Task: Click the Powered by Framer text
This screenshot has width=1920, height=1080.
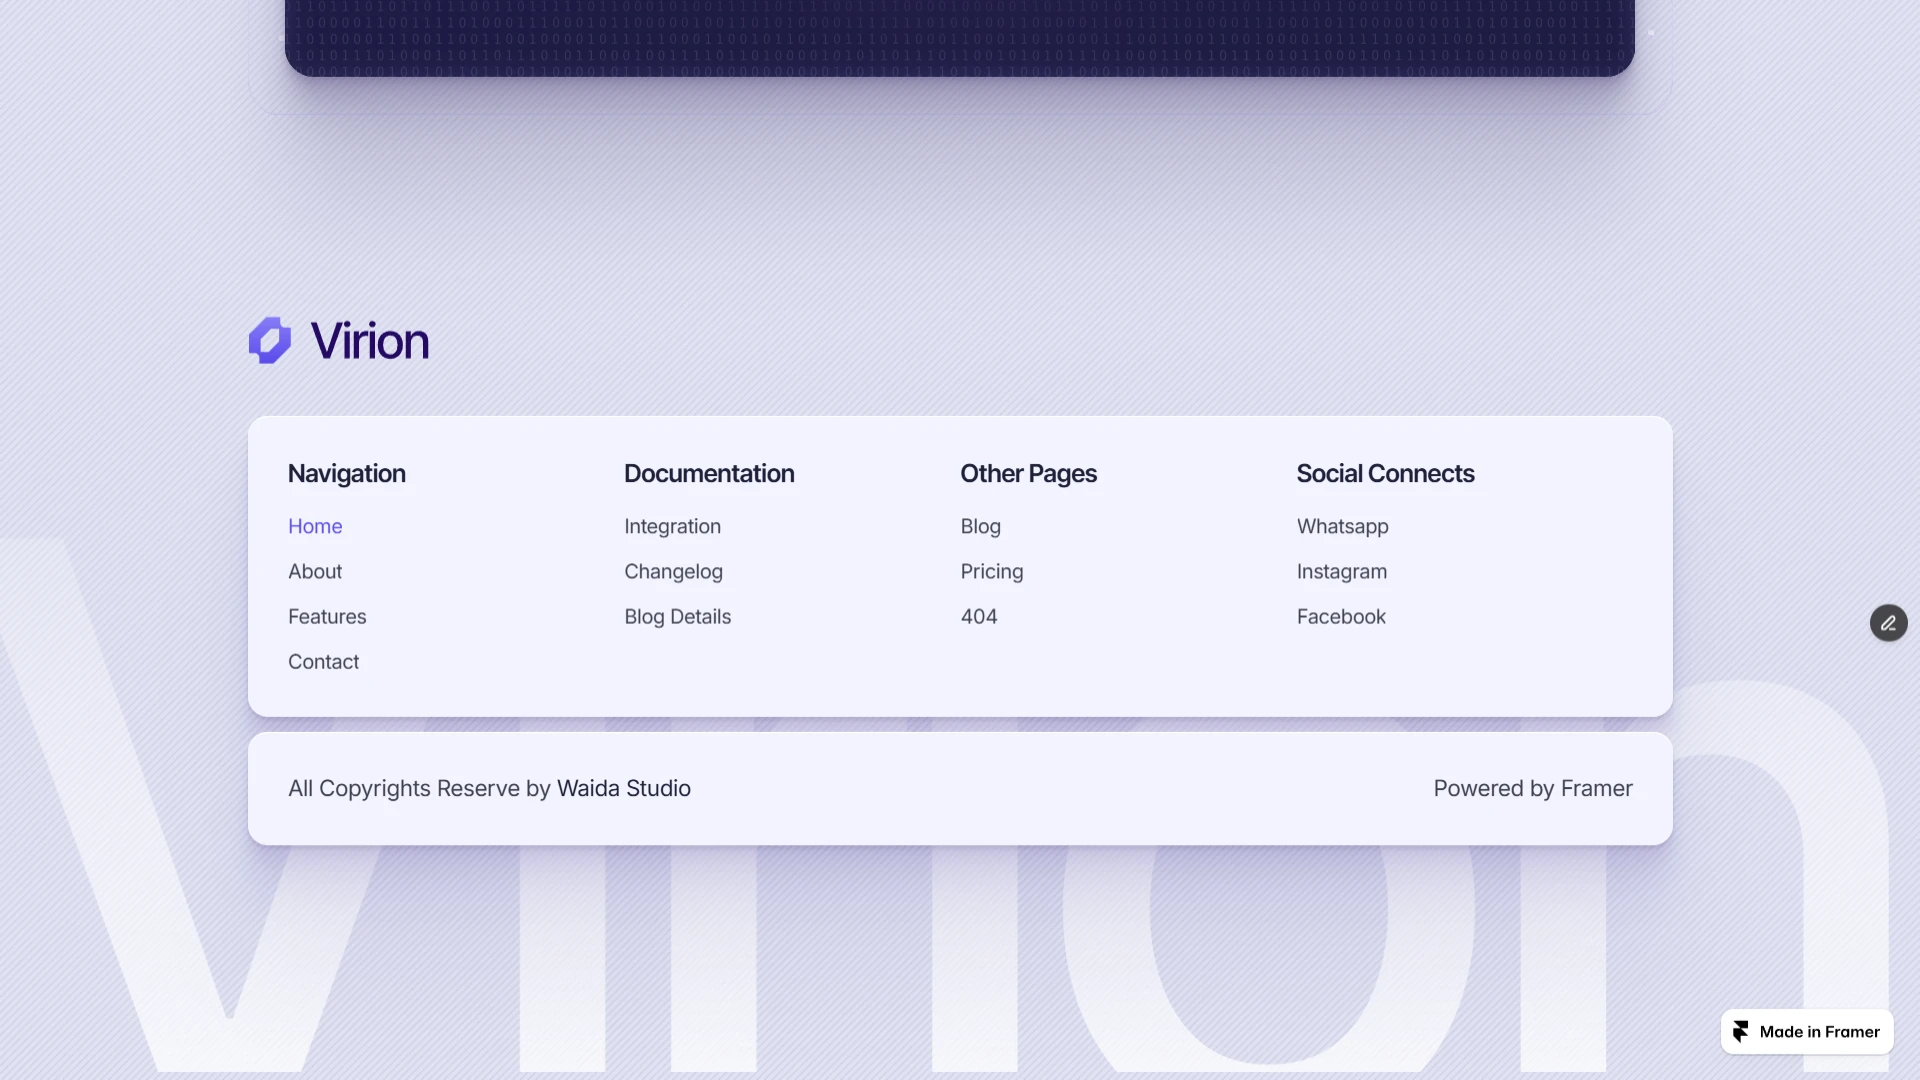Action: [x=1532, y=788]
